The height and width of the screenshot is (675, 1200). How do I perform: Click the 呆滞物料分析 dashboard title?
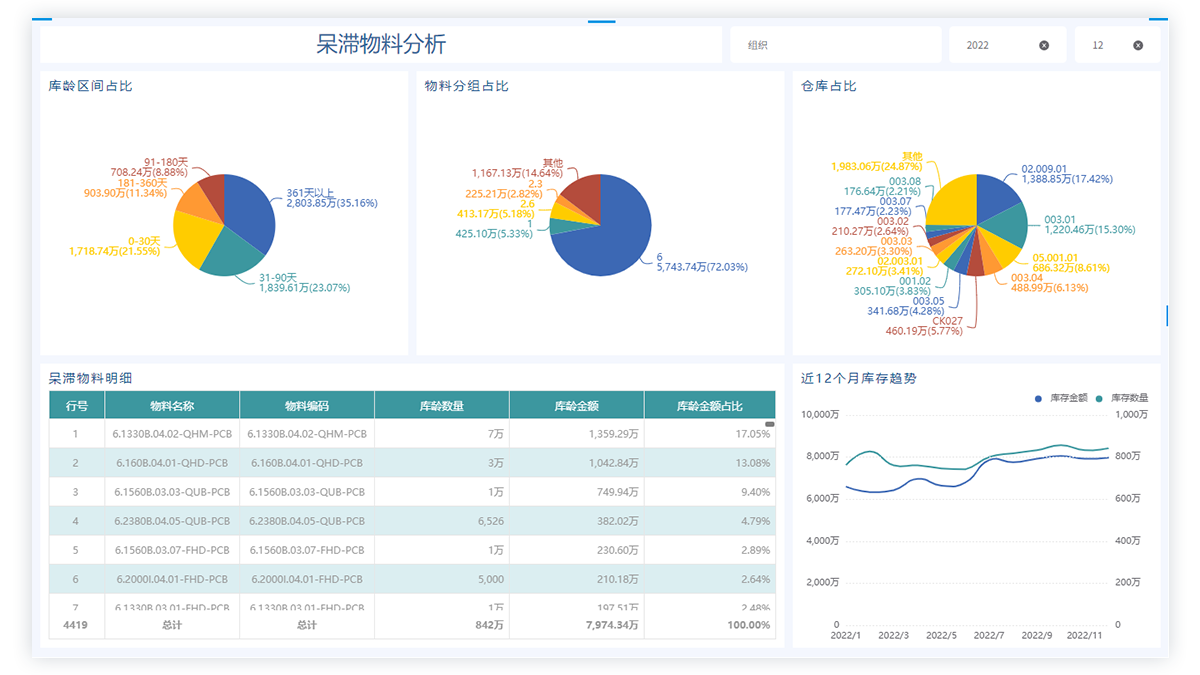point(381,44)
